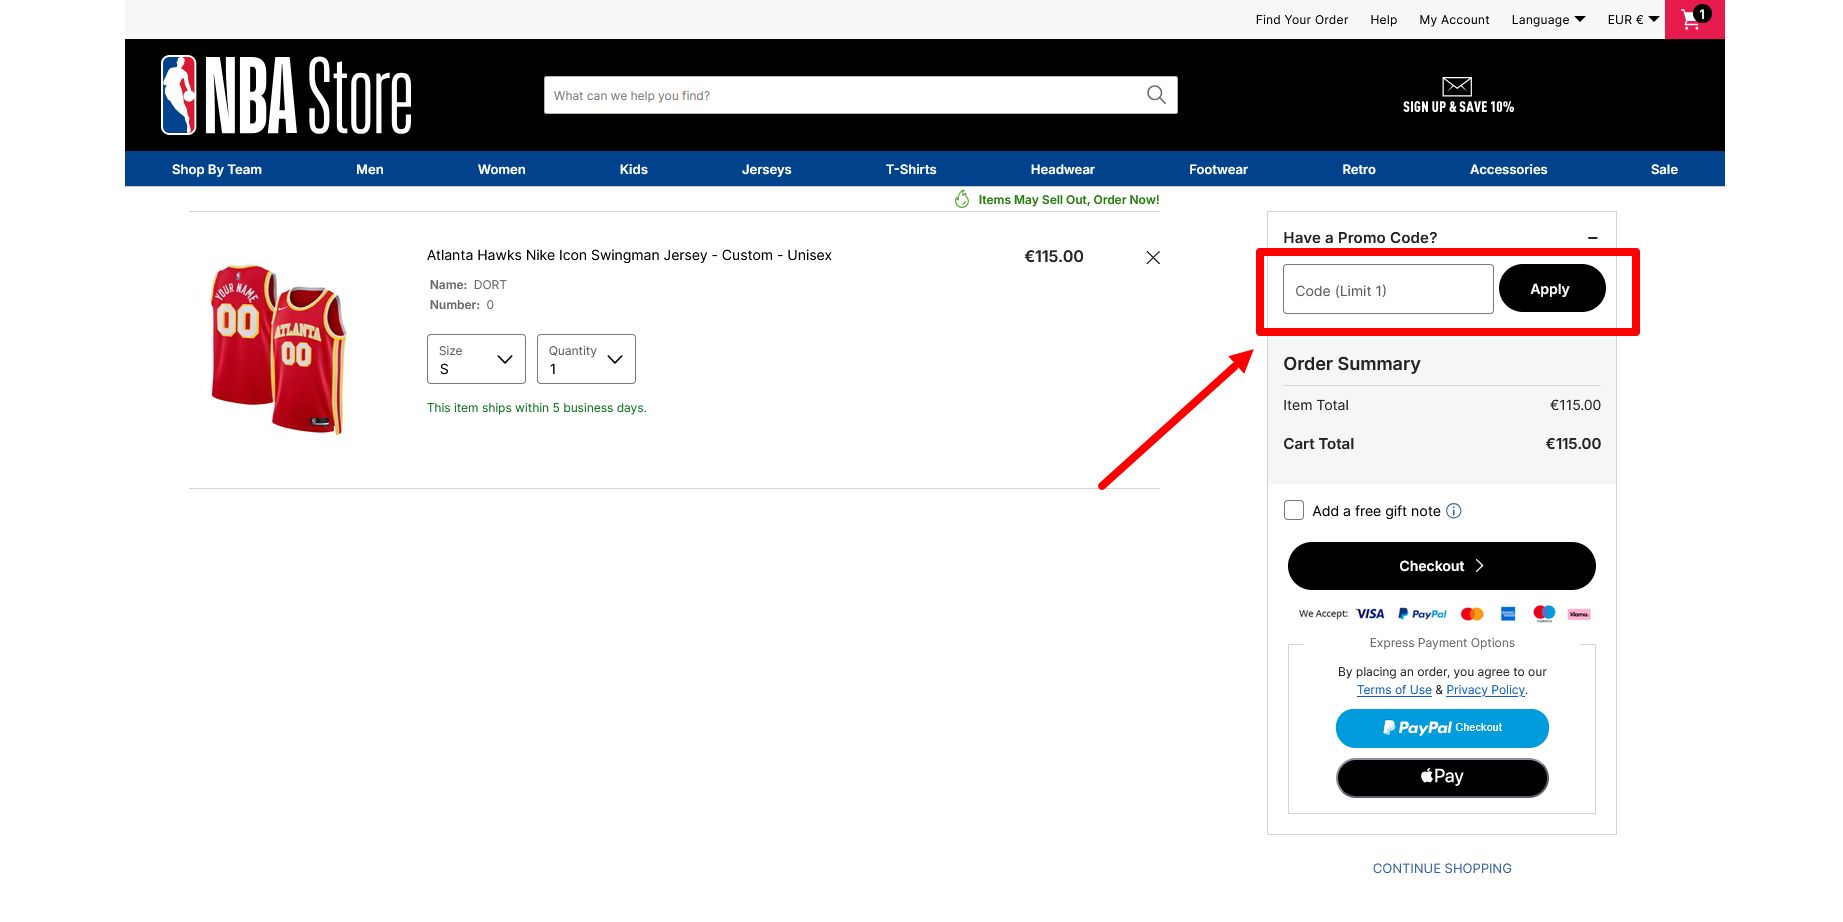1843x922 pixels.
Task: Open the Language dropdown
Action: point(1548,20)
